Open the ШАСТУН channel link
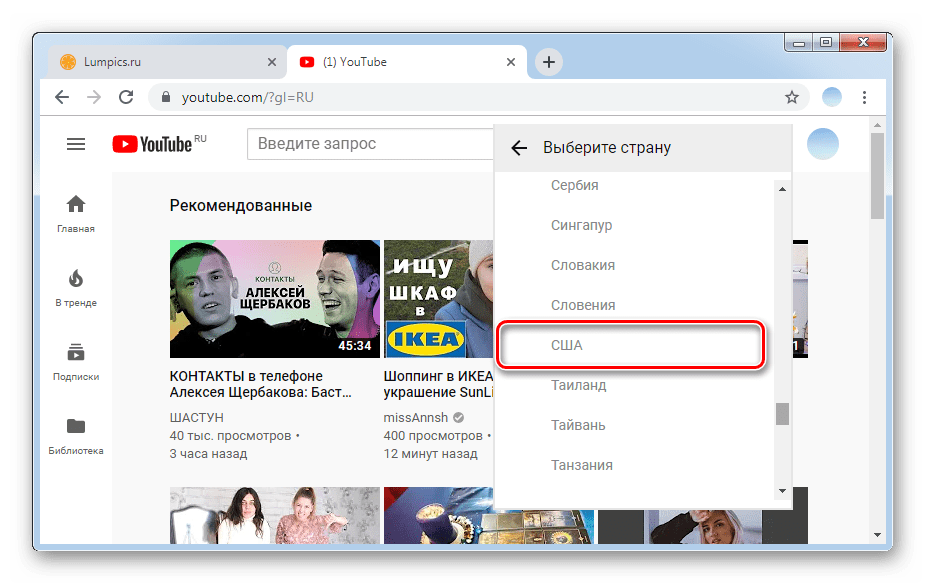926x584 pixels. tap(197, 417)
